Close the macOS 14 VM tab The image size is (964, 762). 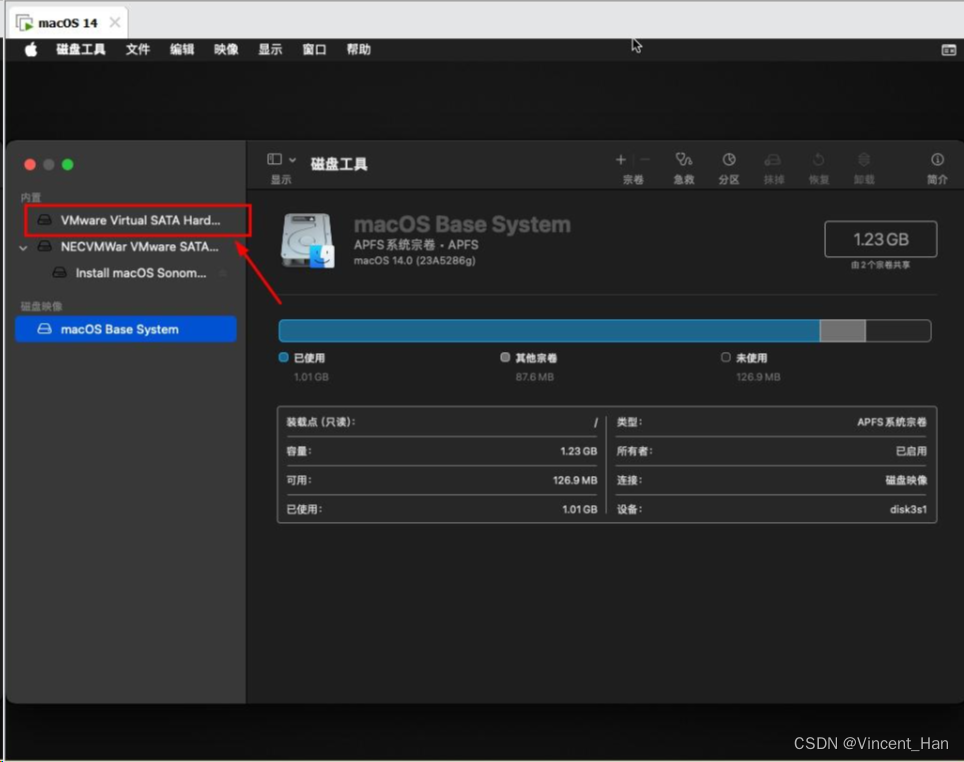pos(115,23)
